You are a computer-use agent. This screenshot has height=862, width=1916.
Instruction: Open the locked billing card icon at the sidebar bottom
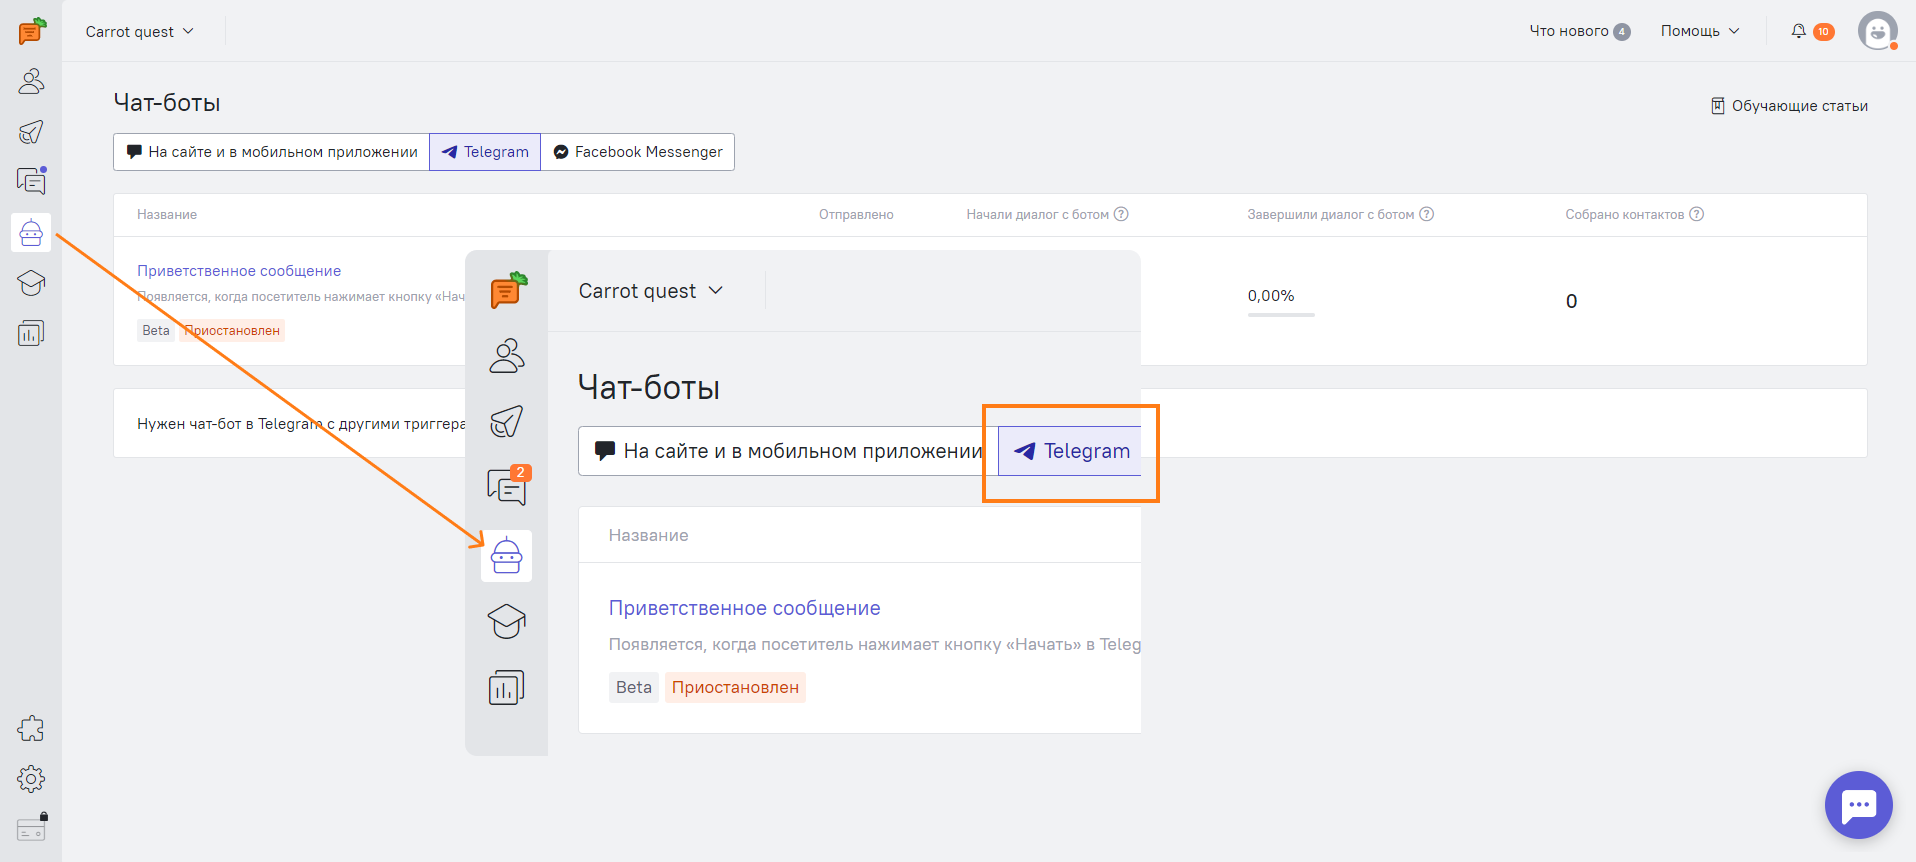click(31, 828)
